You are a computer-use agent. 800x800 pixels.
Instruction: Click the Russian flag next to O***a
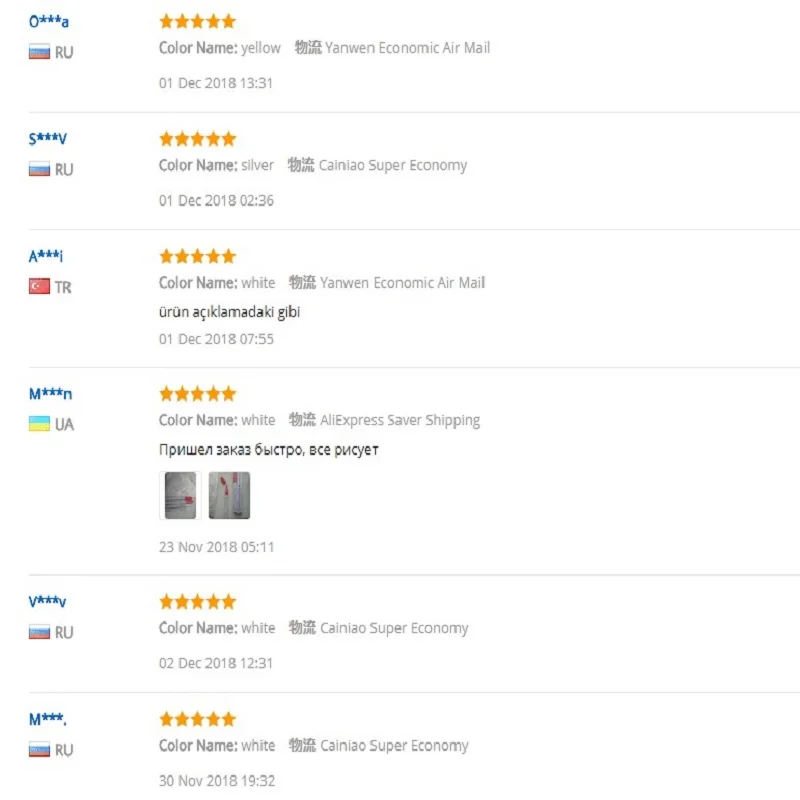click(39, 52)
